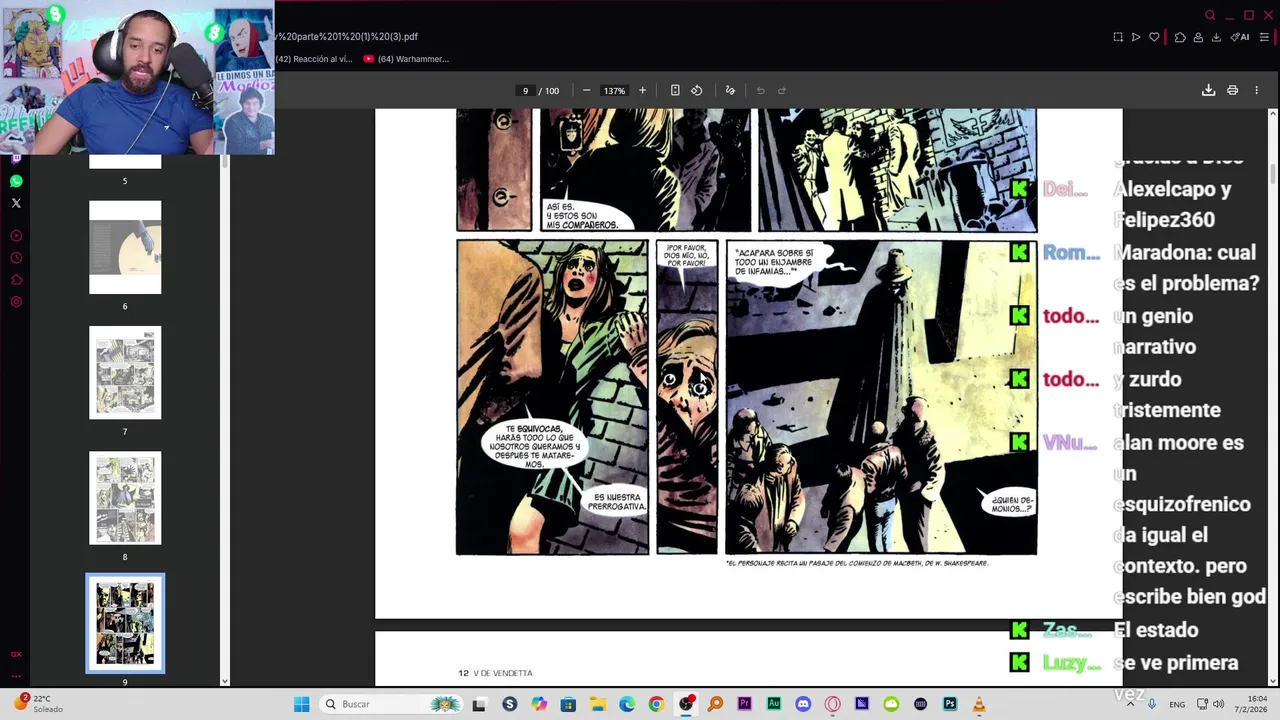Zoom in with the plus button

(642, 90)
